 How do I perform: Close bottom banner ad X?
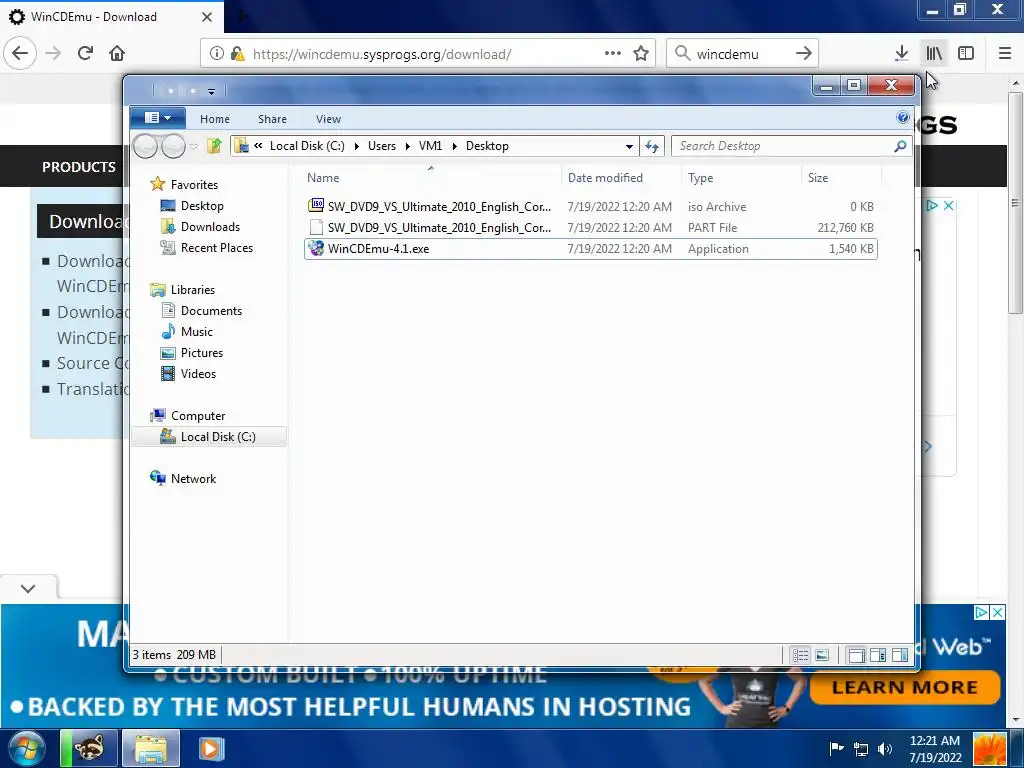998,613
